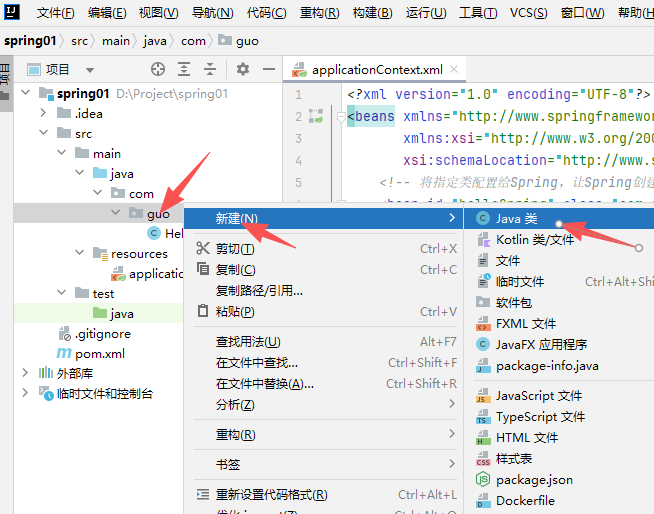This screenshot has height=514, width=654.
Task: Click the scissors icon for 剪切
Action: [203, 249]
